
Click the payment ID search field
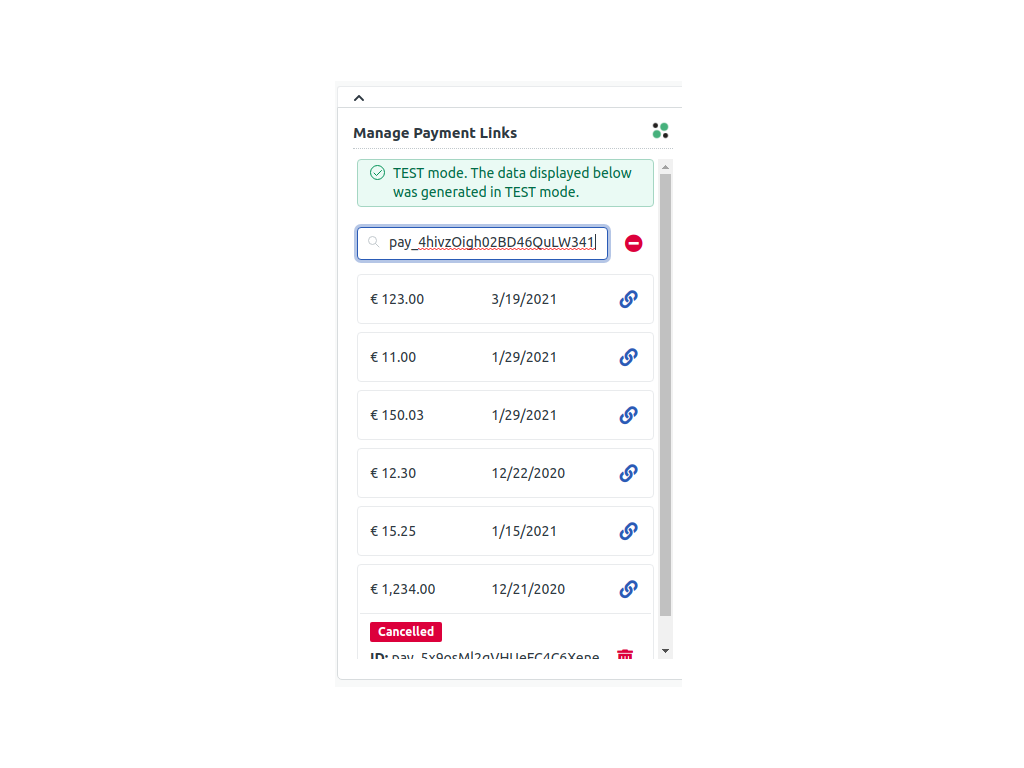coord(490,243)
